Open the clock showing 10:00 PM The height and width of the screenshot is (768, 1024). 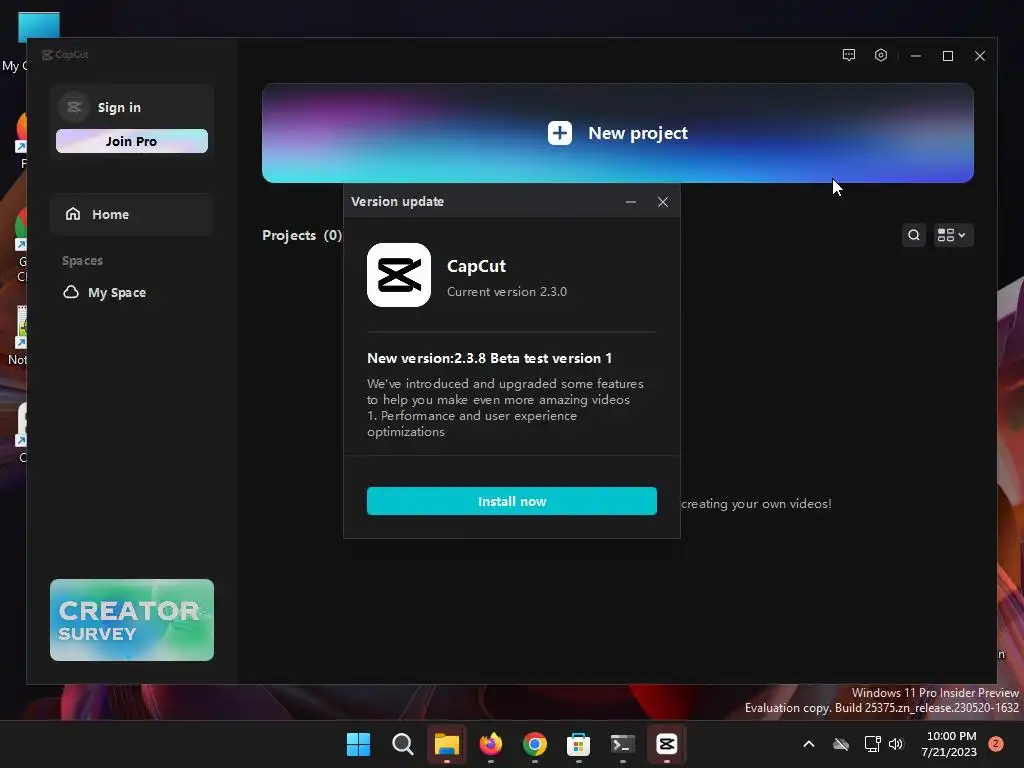950,744
